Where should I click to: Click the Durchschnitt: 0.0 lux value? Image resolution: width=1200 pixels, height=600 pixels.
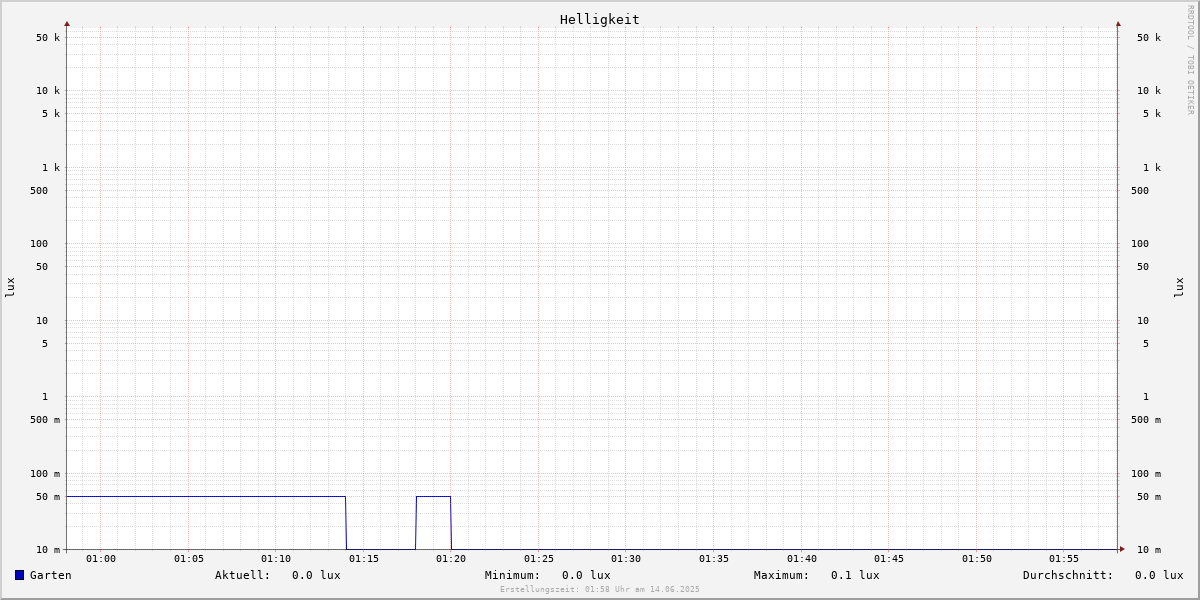(1103, 575)
